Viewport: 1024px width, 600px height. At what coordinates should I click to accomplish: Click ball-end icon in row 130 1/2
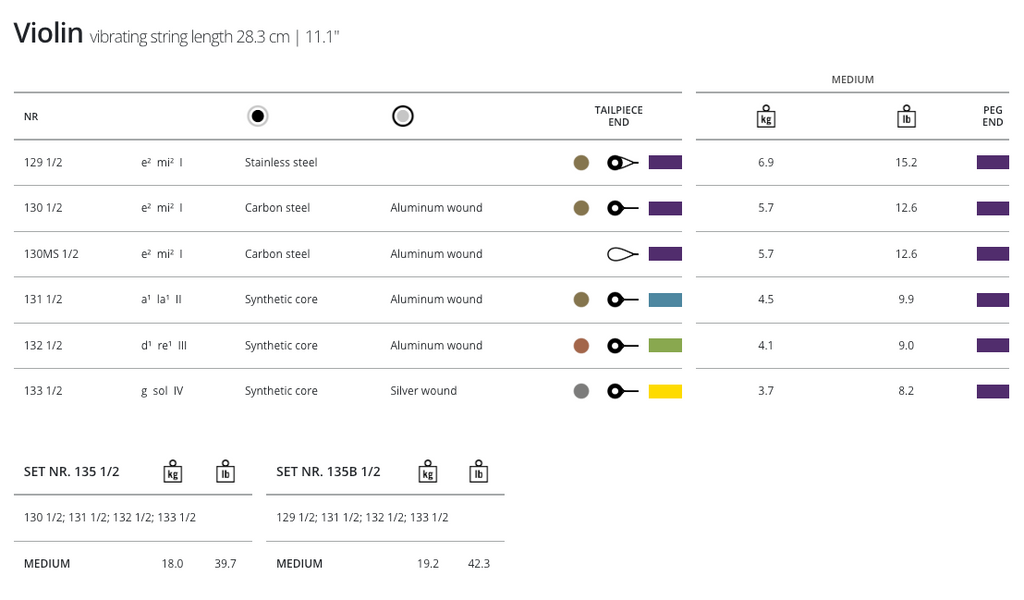pos(622,208)
